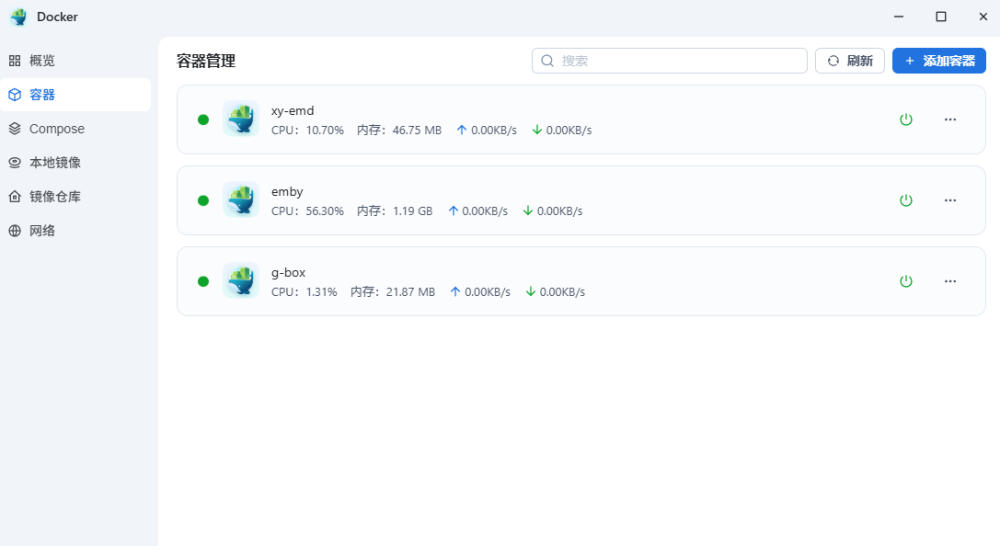Viewport: 1000px width, 546px height.
Task: Toggle power for g-box container
Action: [906, 281]
